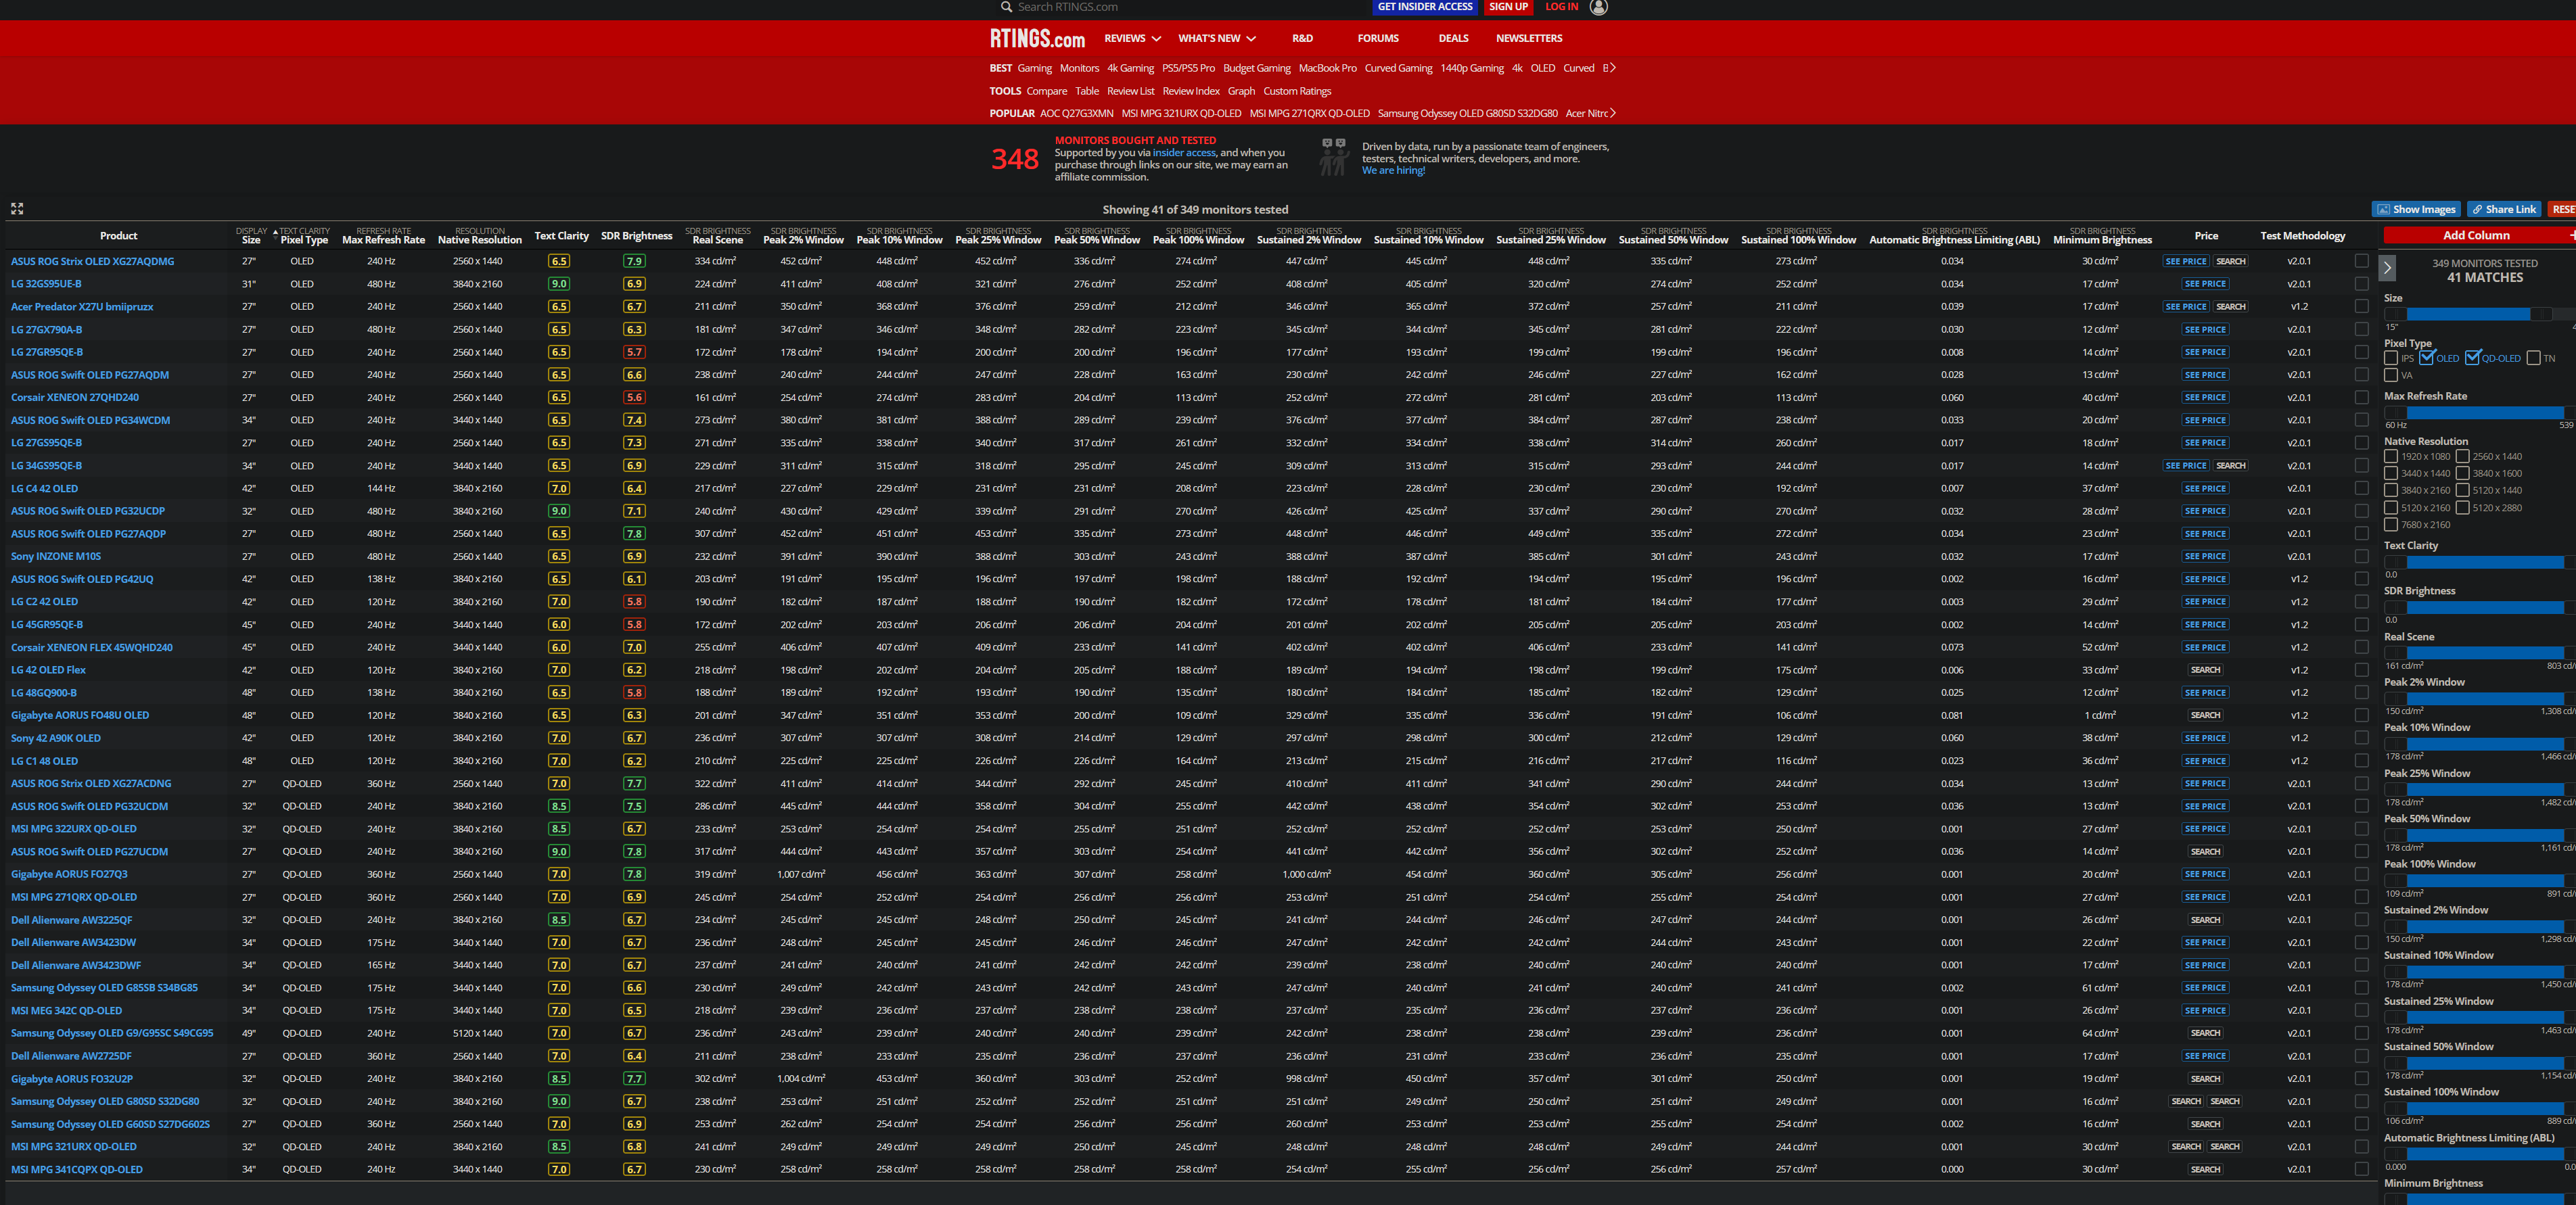Click SEE PRICE for ASUS ROG Strix OLED XG27AQDMG

tap(2186, 260)
